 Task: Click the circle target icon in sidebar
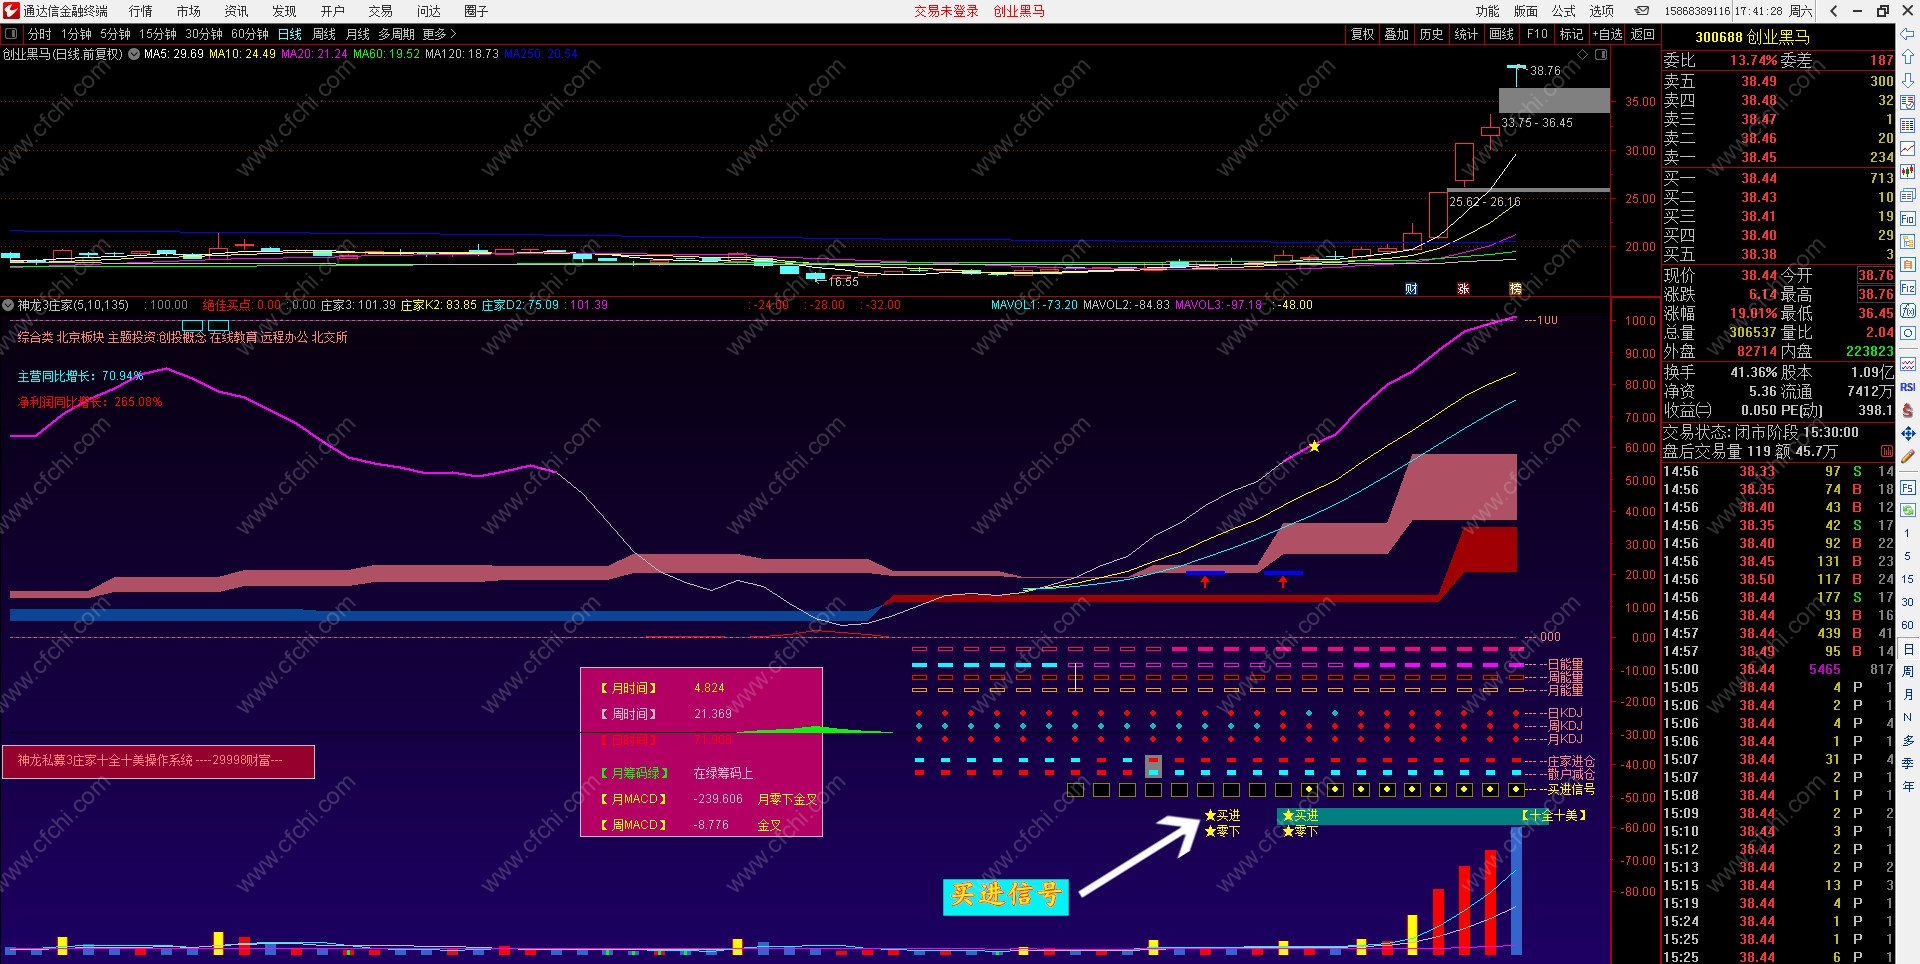click(x=1908, y=333)
